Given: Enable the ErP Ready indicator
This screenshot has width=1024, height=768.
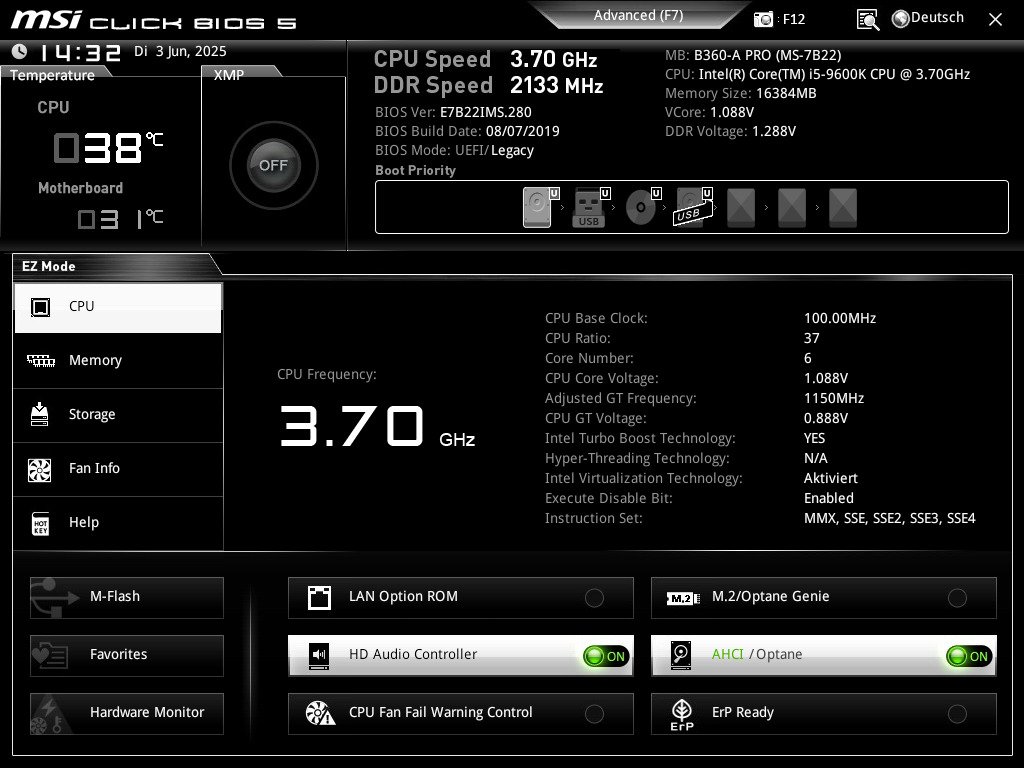Looking at the screenshot, I should 957,714.
